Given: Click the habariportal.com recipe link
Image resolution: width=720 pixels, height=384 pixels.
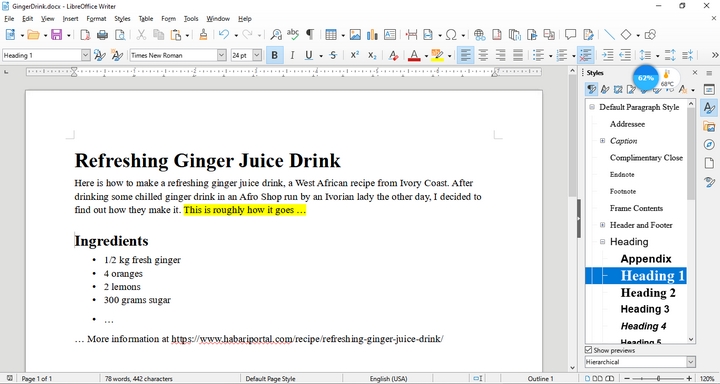Looking at the screenshot, I should click(x=307, y=339).
